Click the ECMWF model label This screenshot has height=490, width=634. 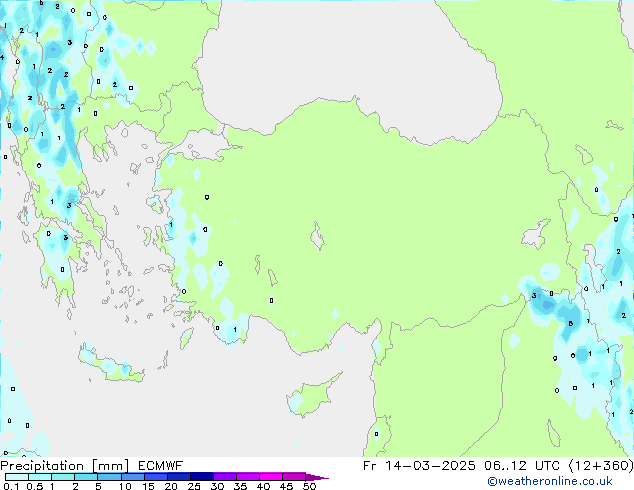(161, 466)
